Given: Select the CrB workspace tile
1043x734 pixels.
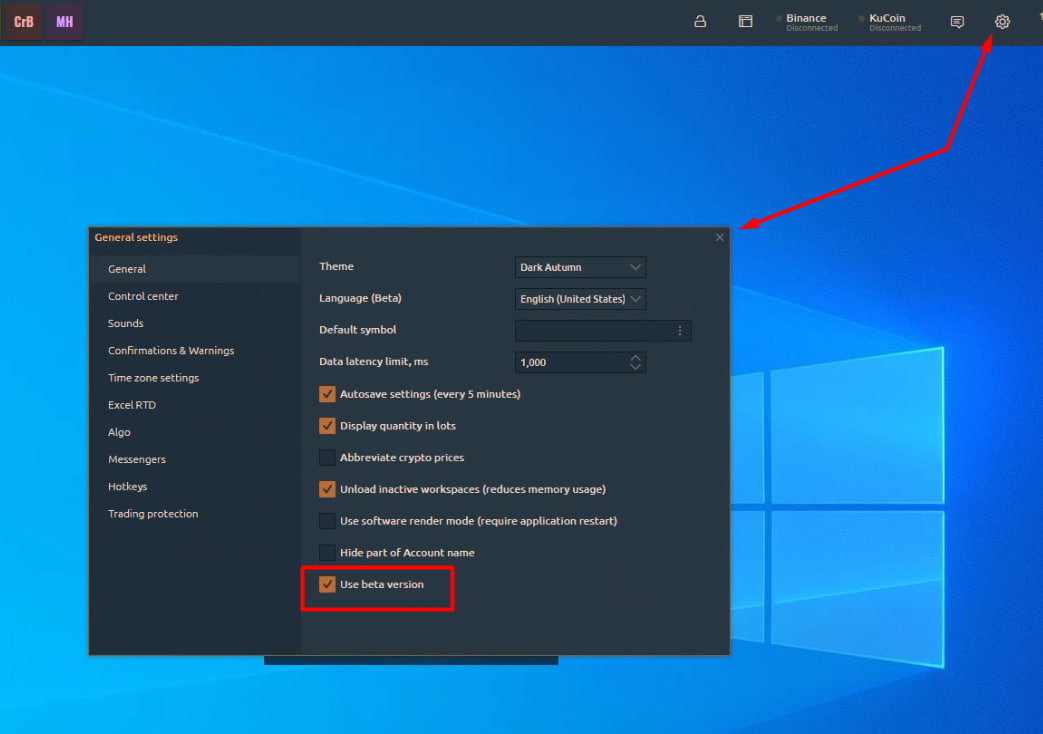Looking at the screenshot, I should click(24, 21).
